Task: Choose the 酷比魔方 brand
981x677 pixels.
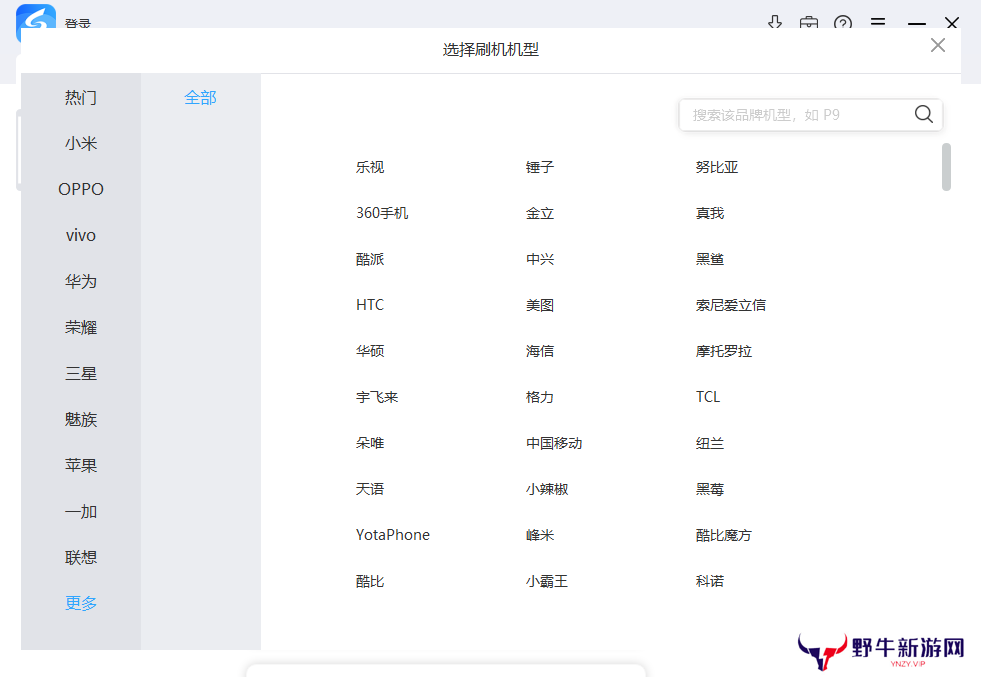Action: click(723, 535)
